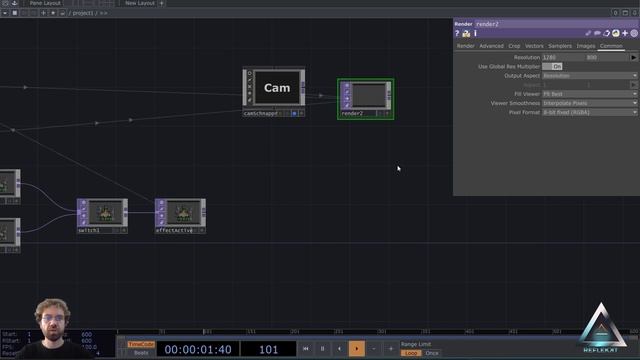Viewport: 640px width, 360px height.
Task: Select New Layout tab
Action: point(140,3)
